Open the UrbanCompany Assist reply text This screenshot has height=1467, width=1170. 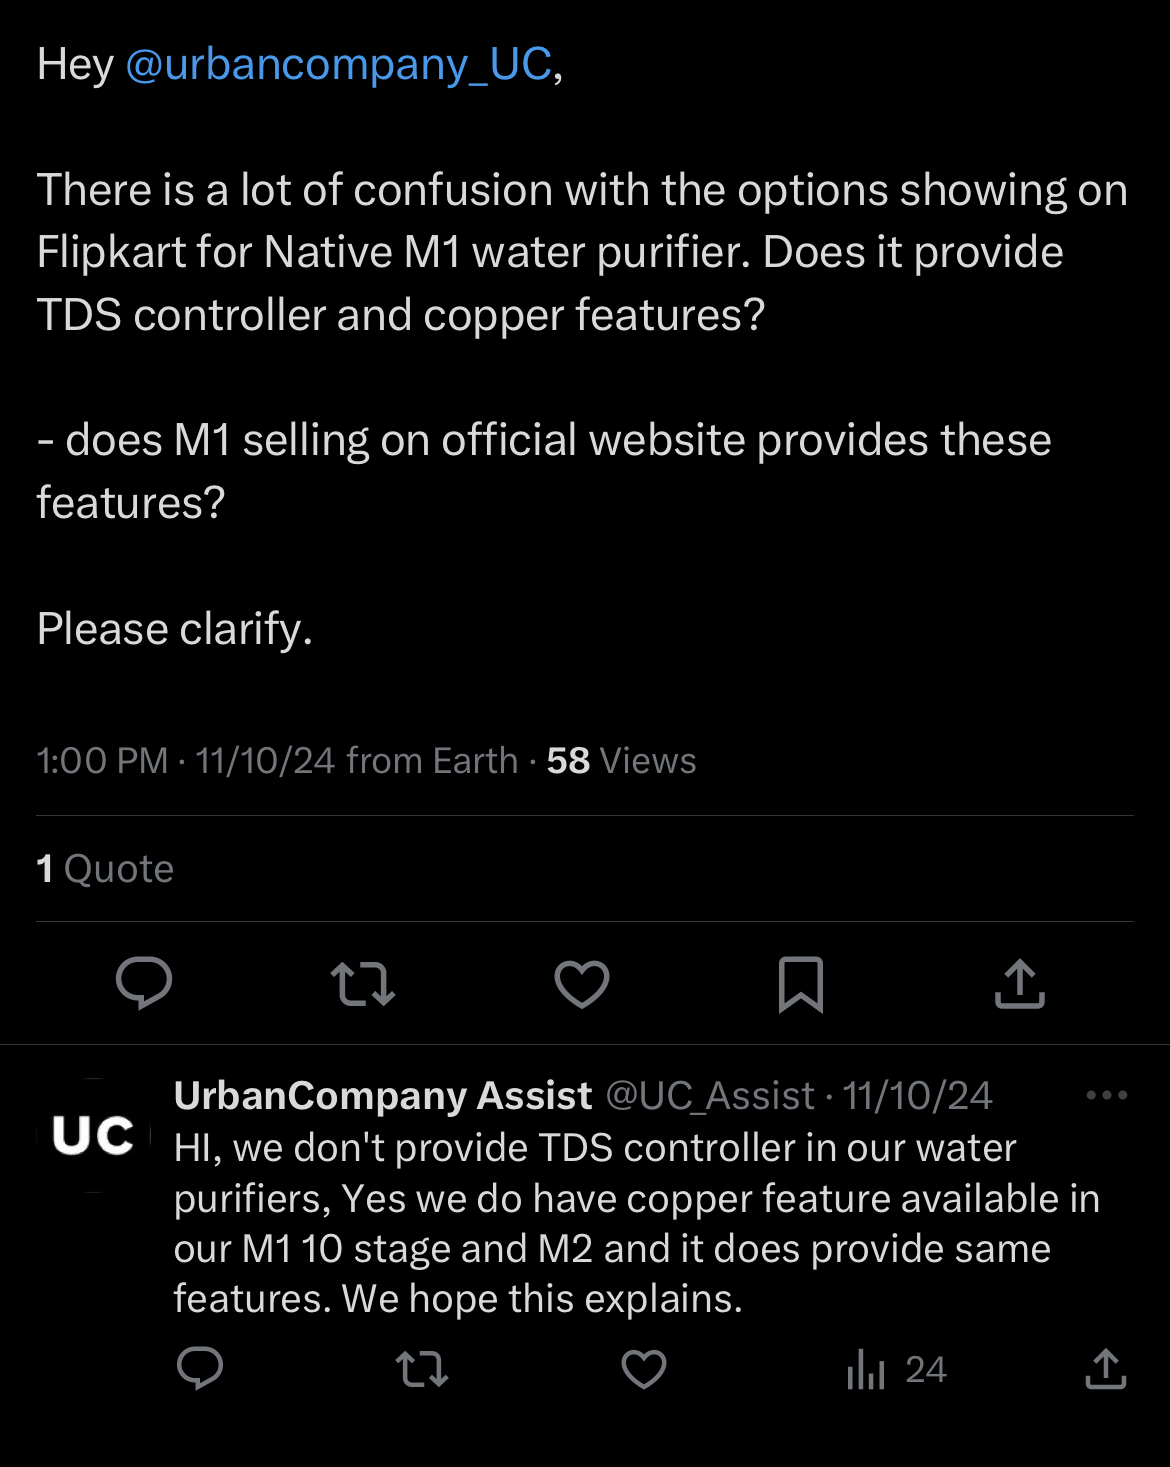pyautogui.click(x=637, y=1223)
